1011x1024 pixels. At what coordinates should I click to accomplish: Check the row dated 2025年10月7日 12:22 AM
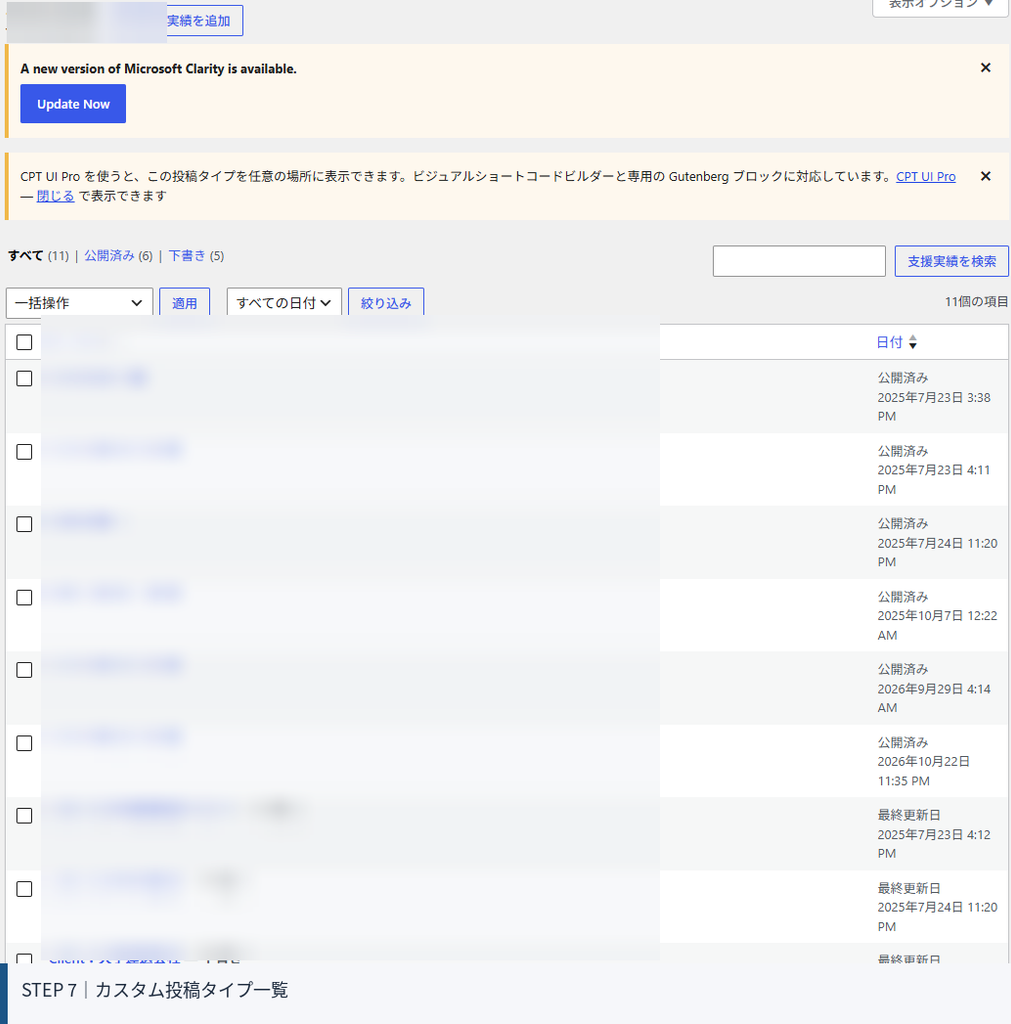point(24,598)
